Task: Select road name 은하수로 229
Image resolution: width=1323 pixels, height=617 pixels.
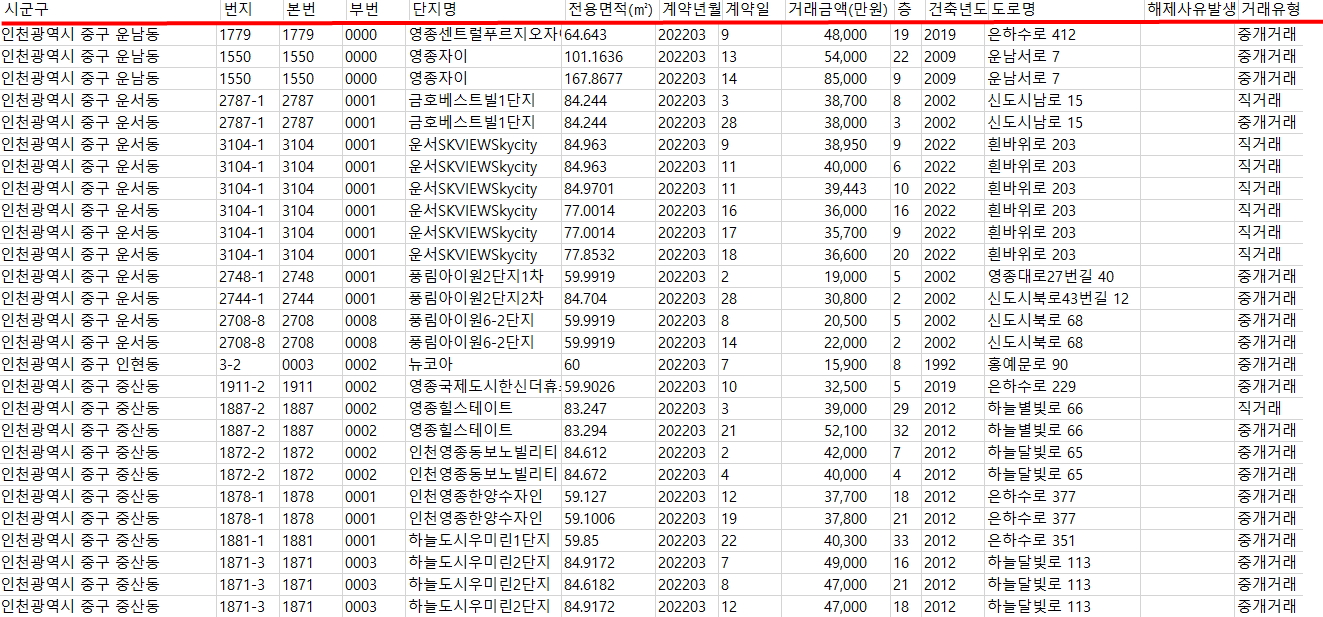Action: [1032, 387]
